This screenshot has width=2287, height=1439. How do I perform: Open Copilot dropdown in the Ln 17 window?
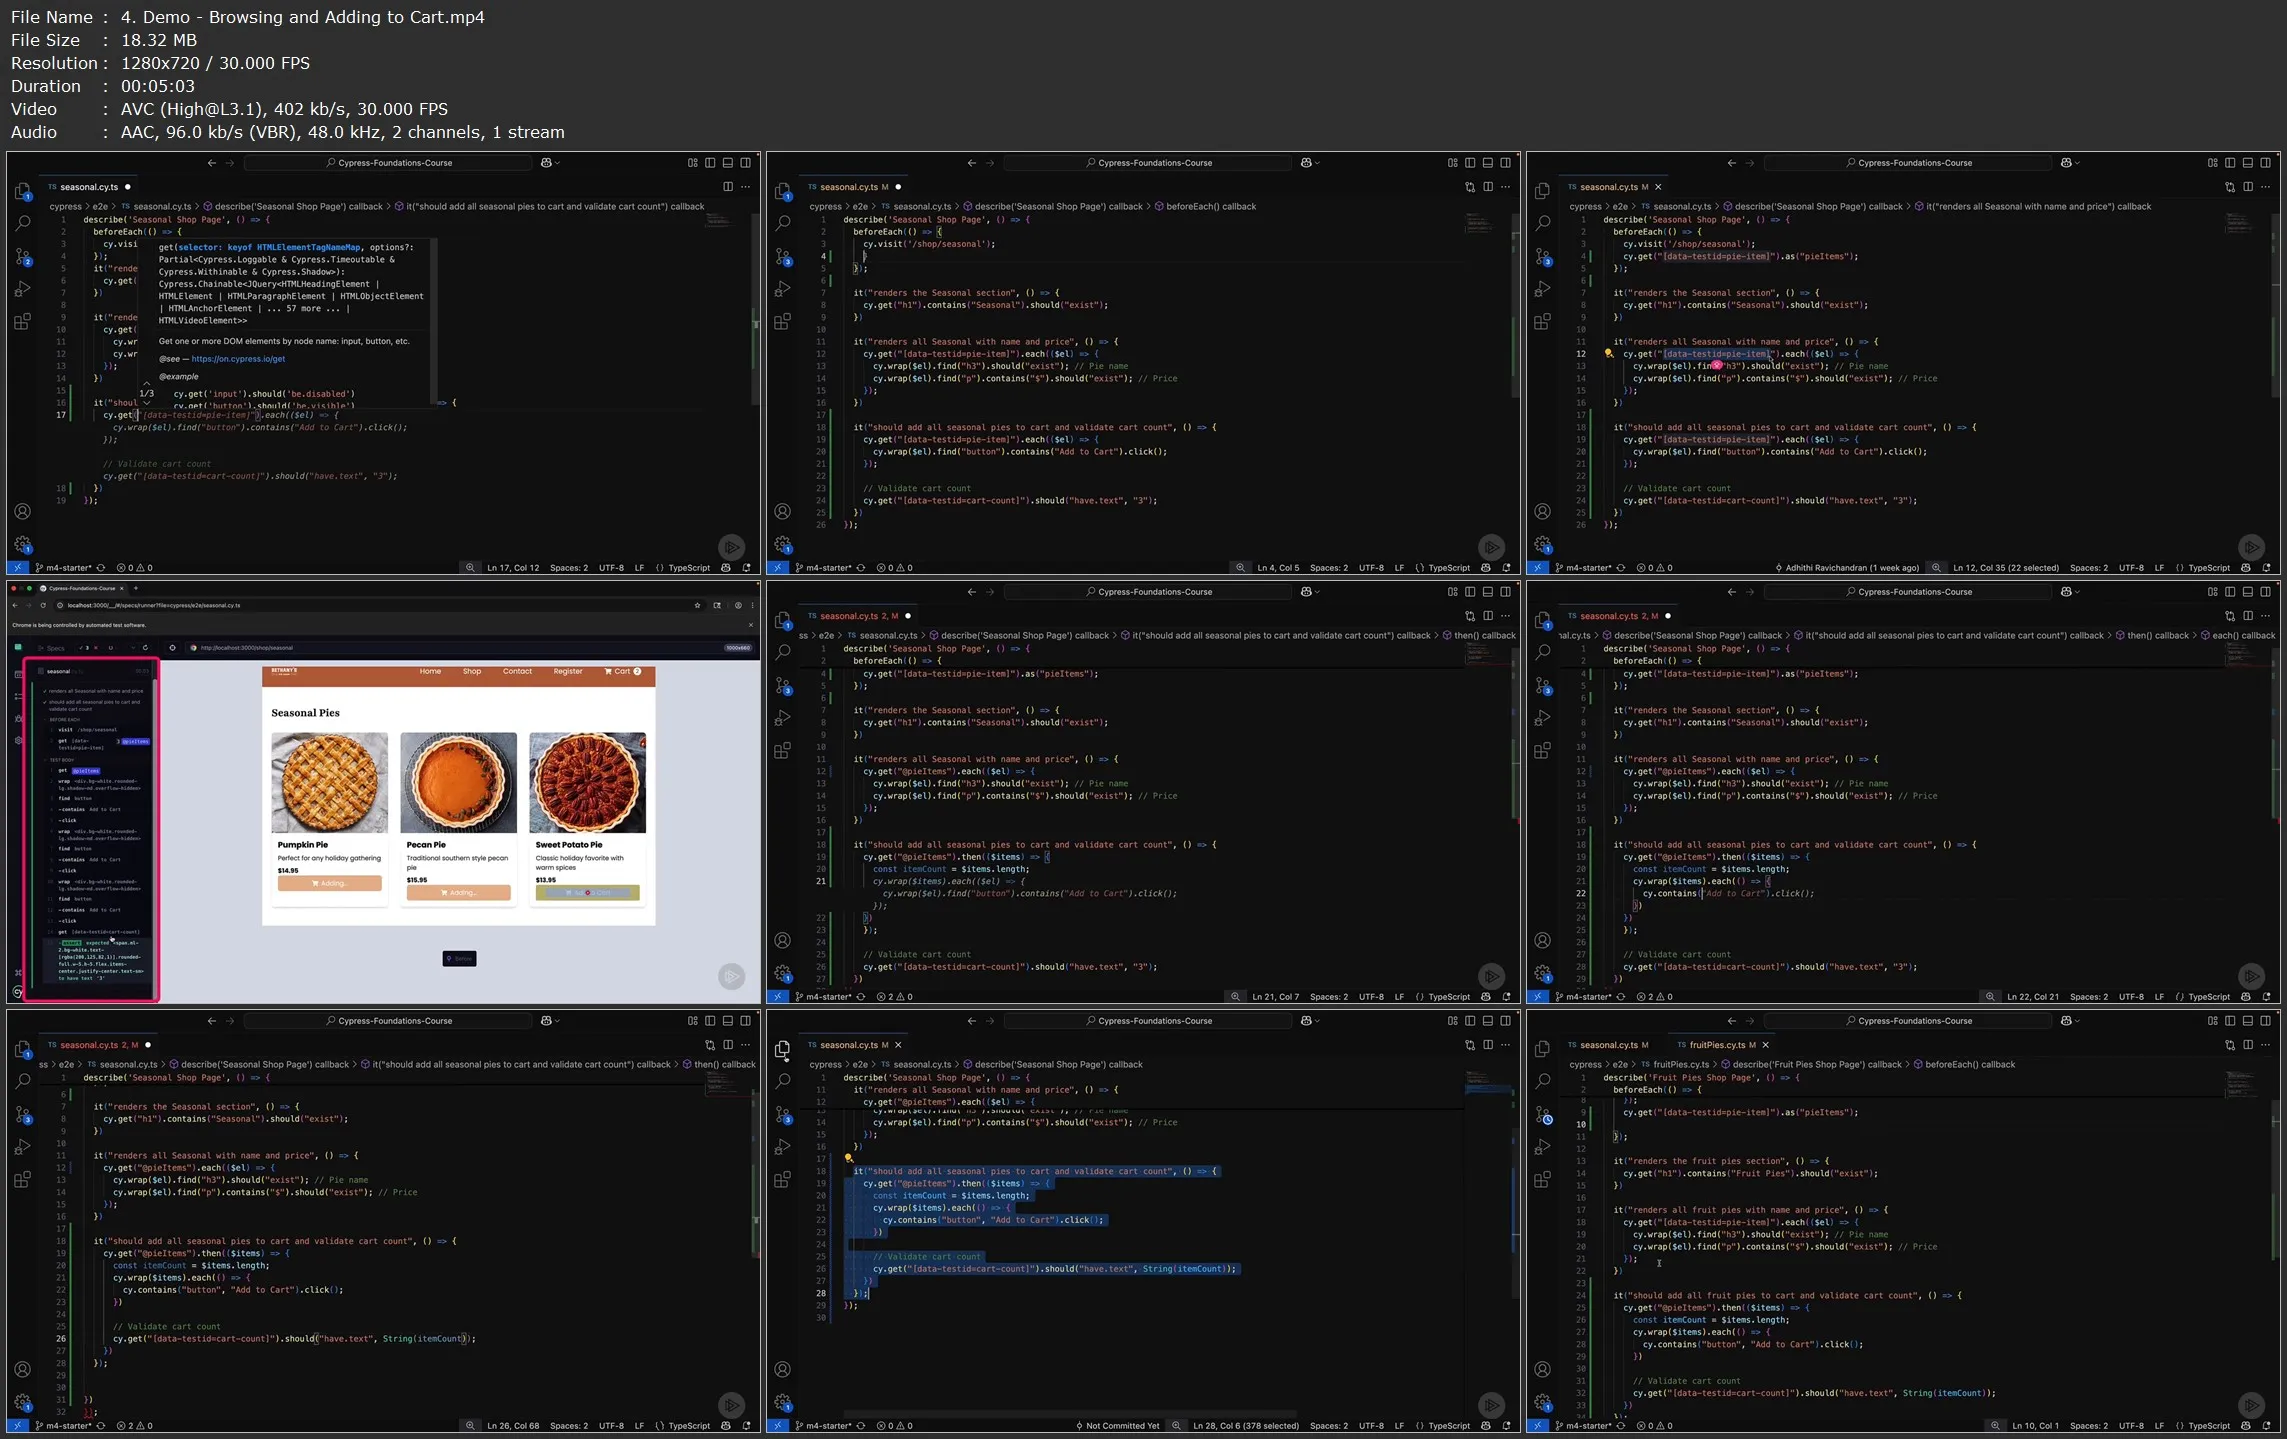(x=557, y=163)
